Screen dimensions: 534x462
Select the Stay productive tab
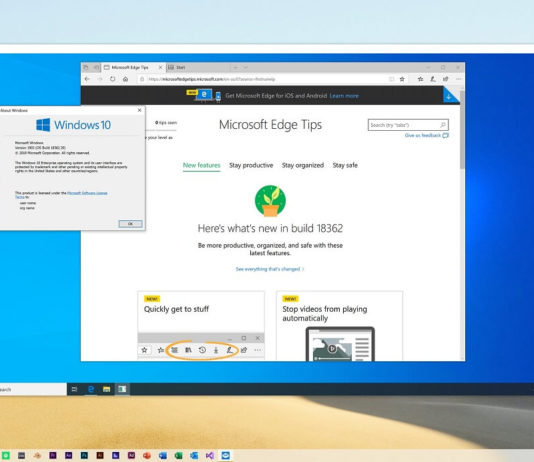click(251, 165)
